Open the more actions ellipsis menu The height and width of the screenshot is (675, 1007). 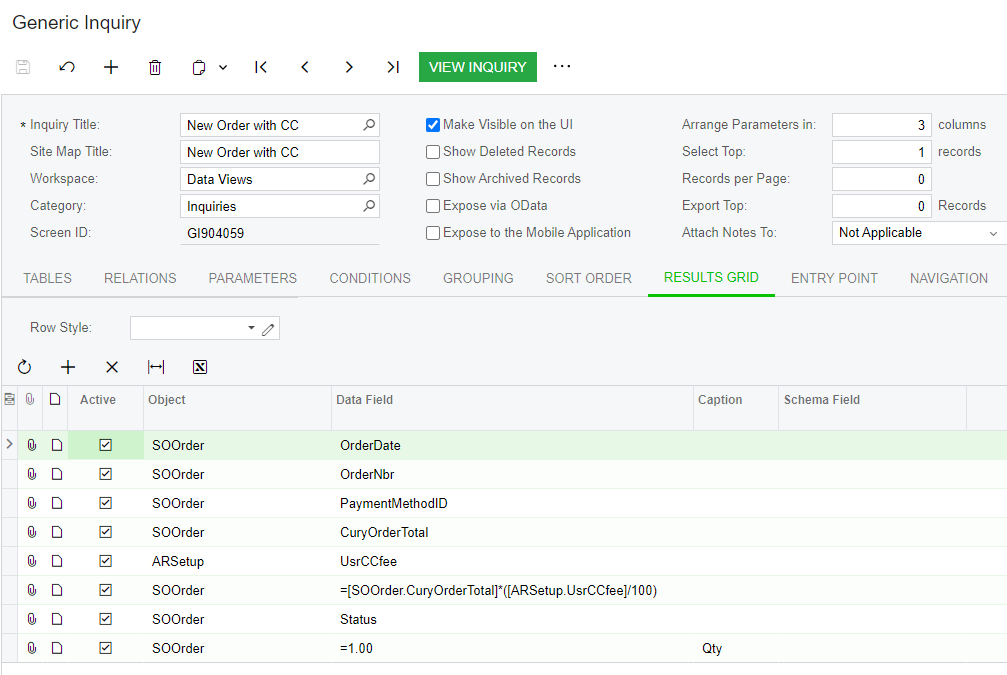tap(562, 66)
